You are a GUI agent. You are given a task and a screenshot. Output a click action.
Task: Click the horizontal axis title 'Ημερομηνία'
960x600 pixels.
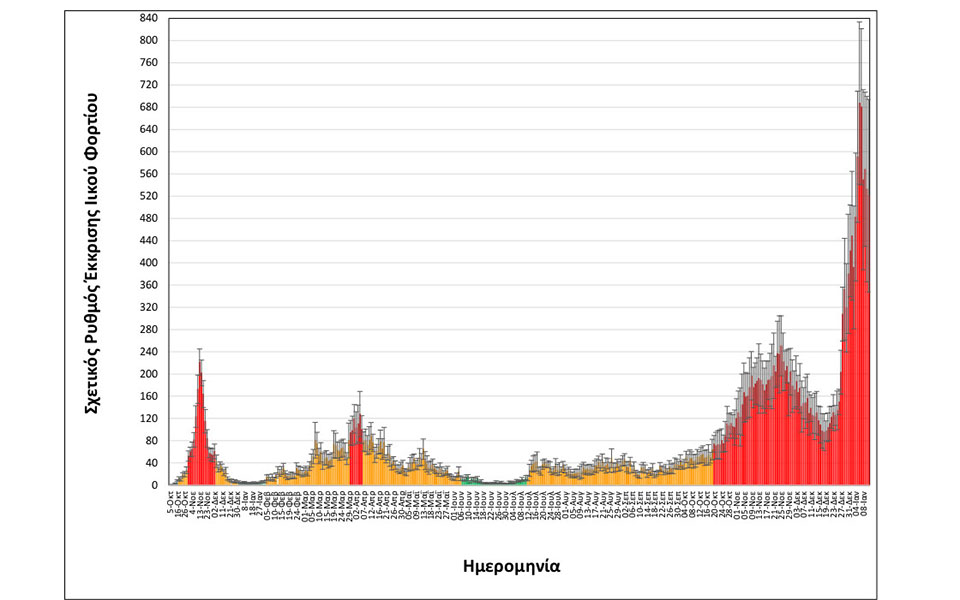(511, 565)
